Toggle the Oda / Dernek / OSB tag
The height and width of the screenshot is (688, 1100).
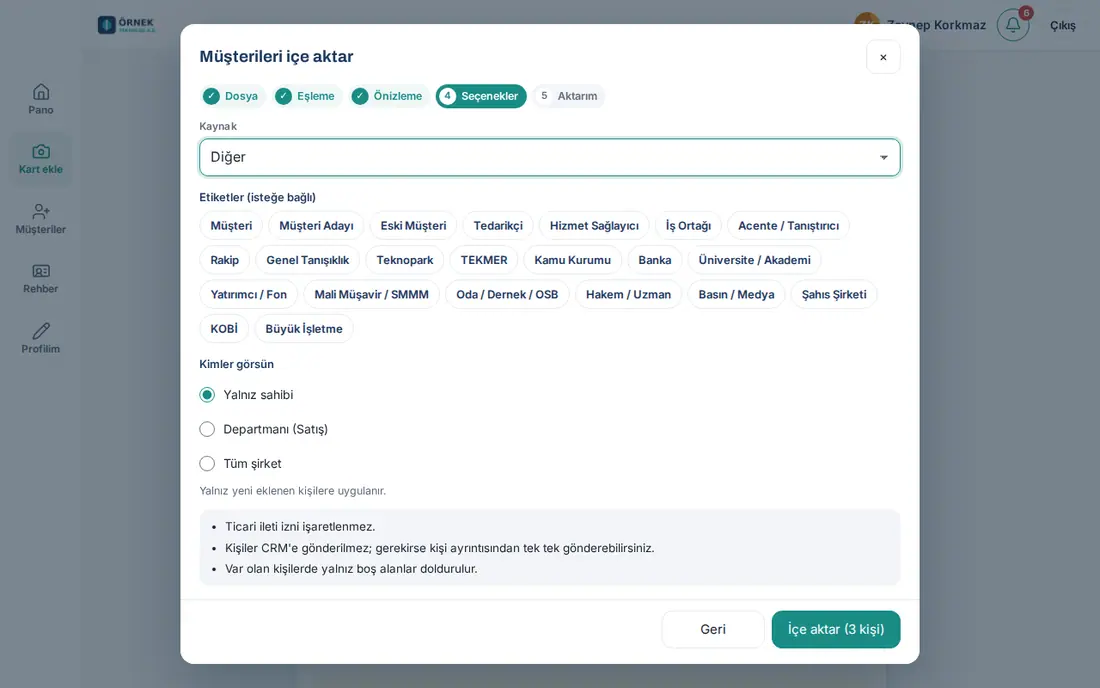507,295
